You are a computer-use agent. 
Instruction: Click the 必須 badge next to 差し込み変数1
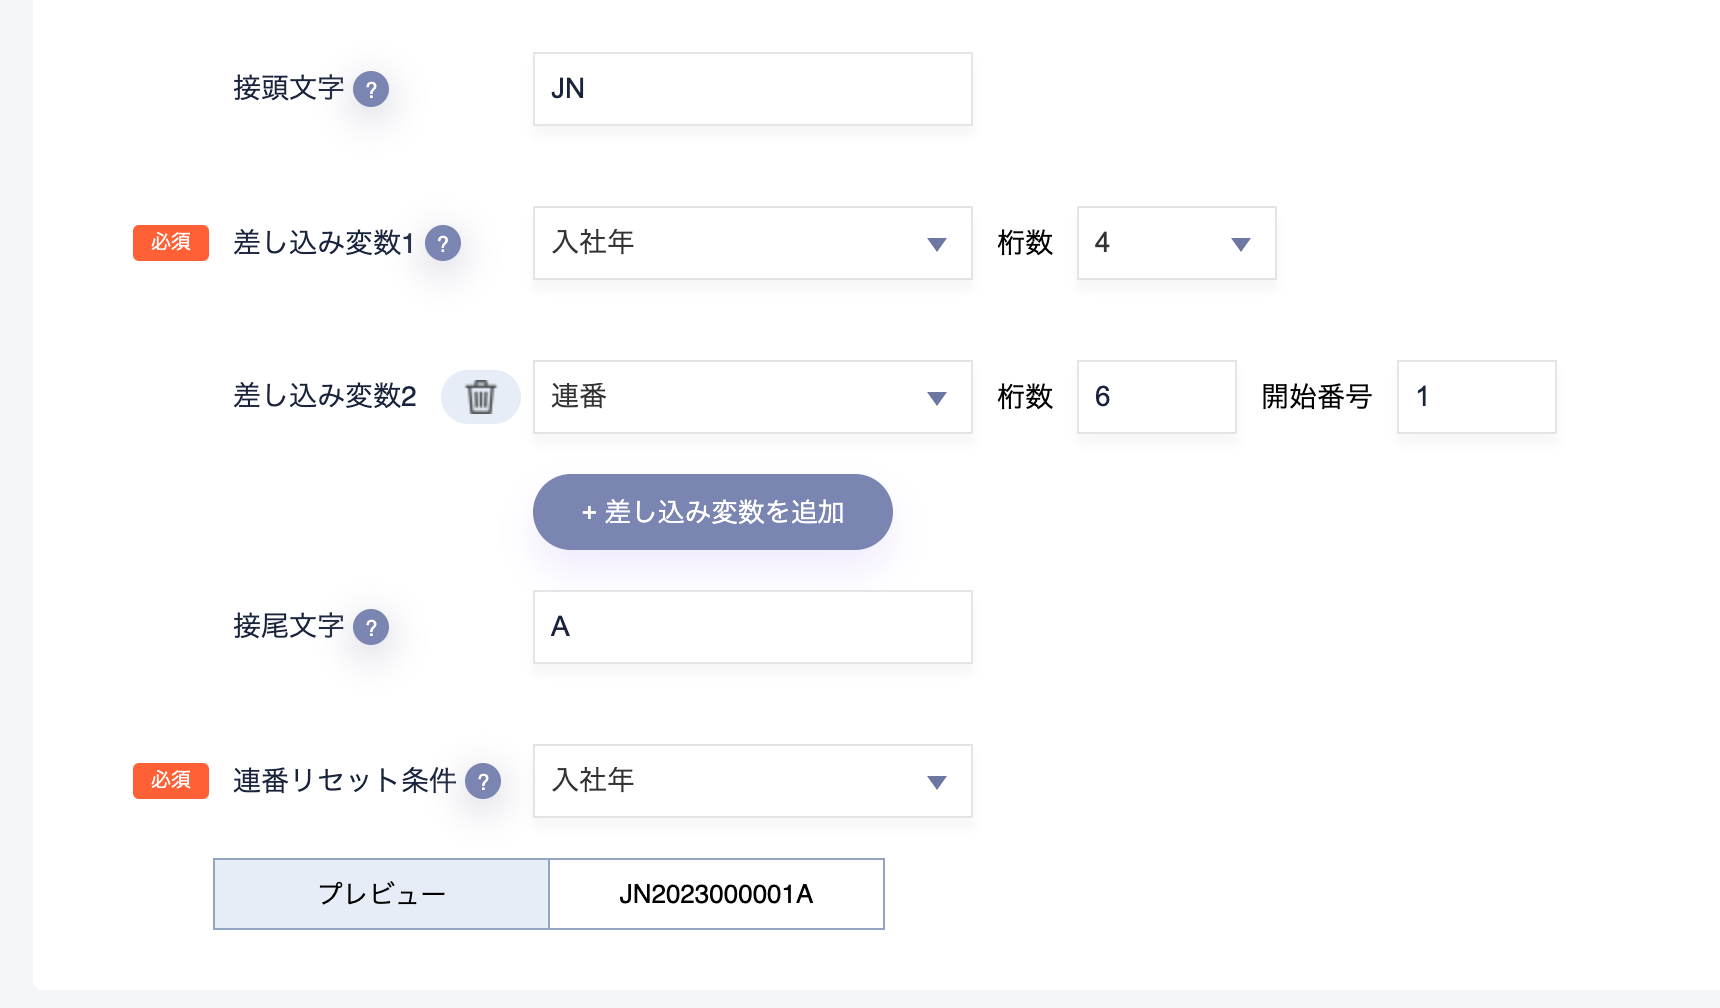pos(170,243)
